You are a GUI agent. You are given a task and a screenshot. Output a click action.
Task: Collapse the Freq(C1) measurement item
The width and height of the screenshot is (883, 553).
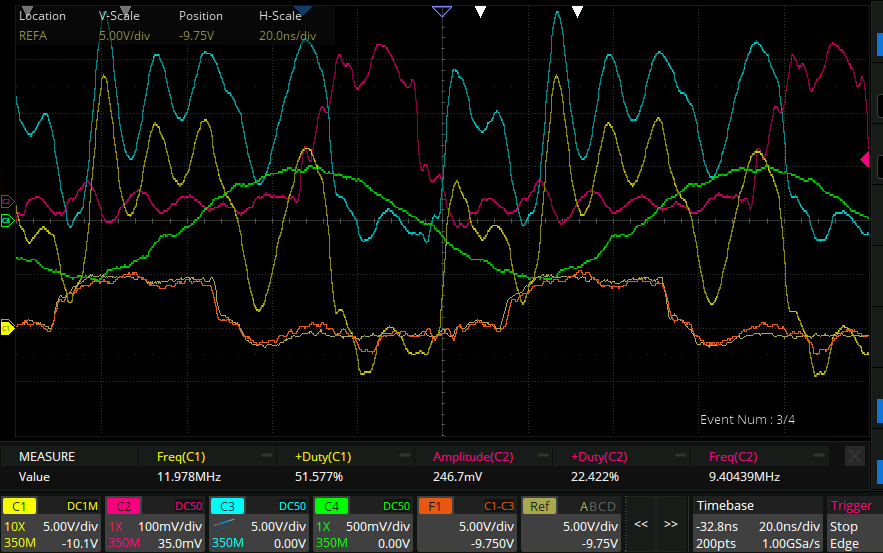point(268,457)
